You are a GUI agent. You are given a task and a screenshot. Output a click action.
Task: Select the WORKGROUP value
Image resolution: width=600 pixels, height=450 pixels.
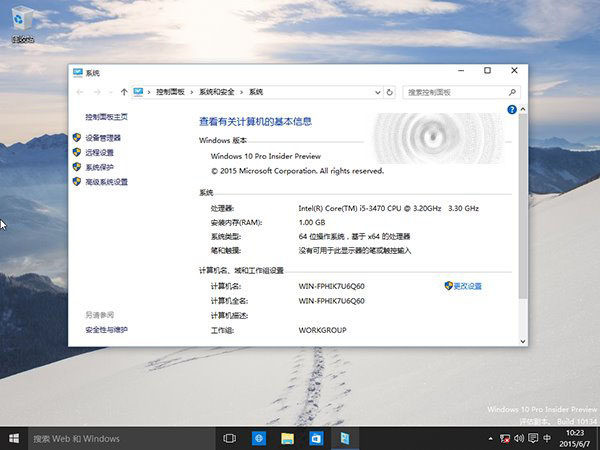pyautogui.click(x=322, y=330)
